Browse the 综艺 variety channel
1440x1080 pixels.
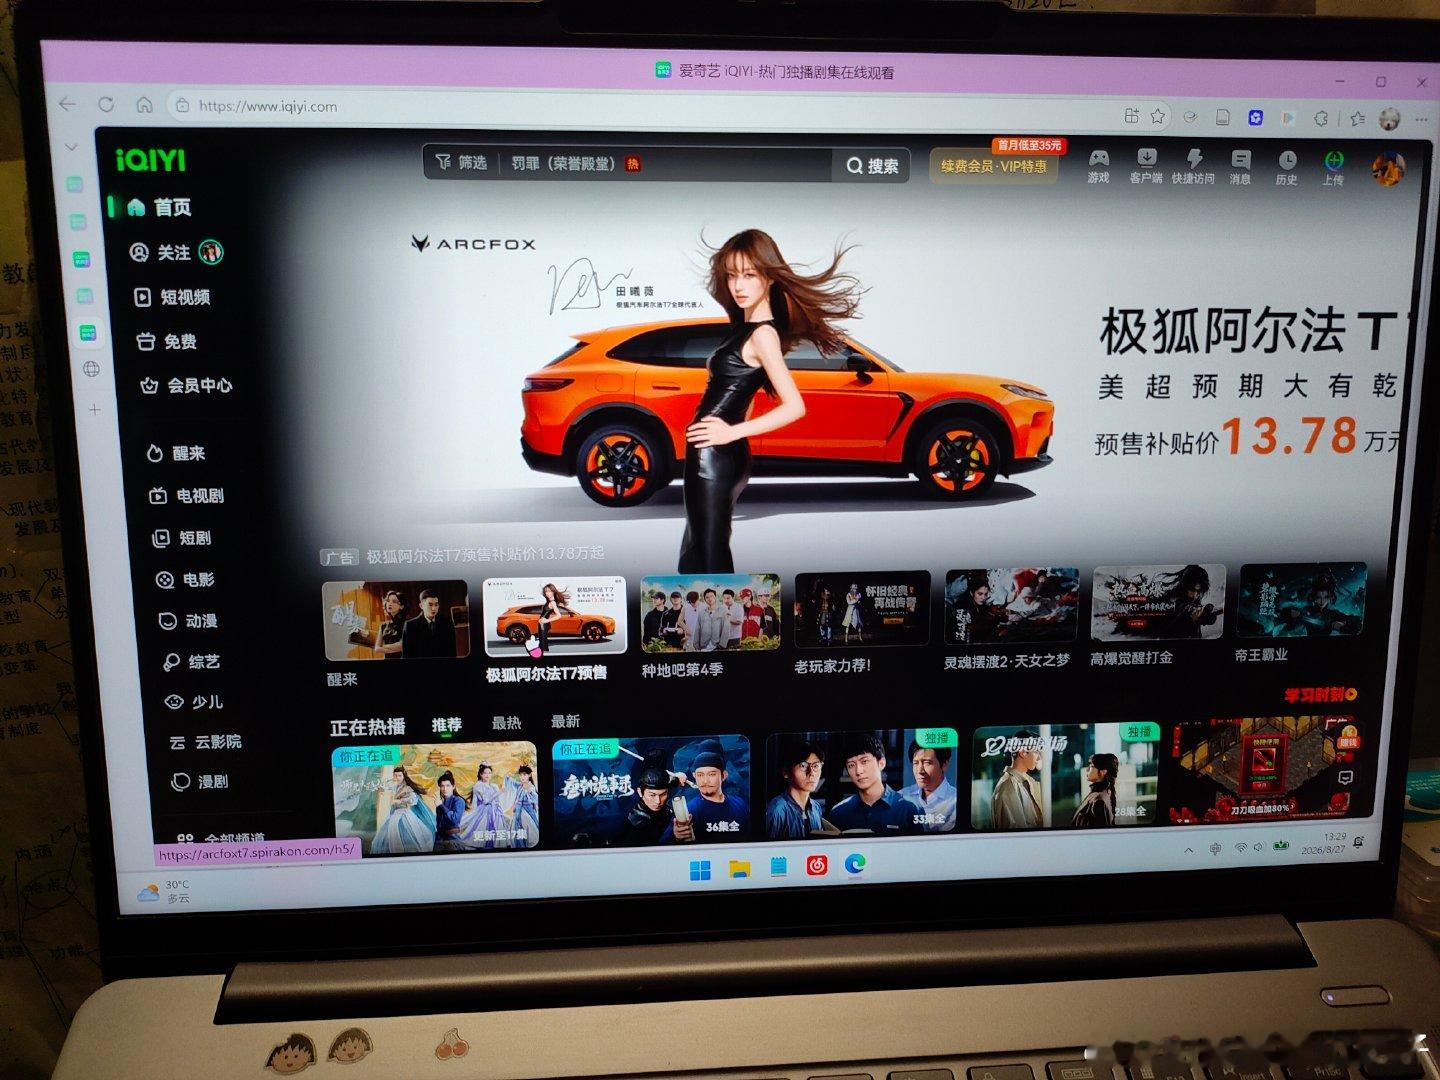click(191, 662)
